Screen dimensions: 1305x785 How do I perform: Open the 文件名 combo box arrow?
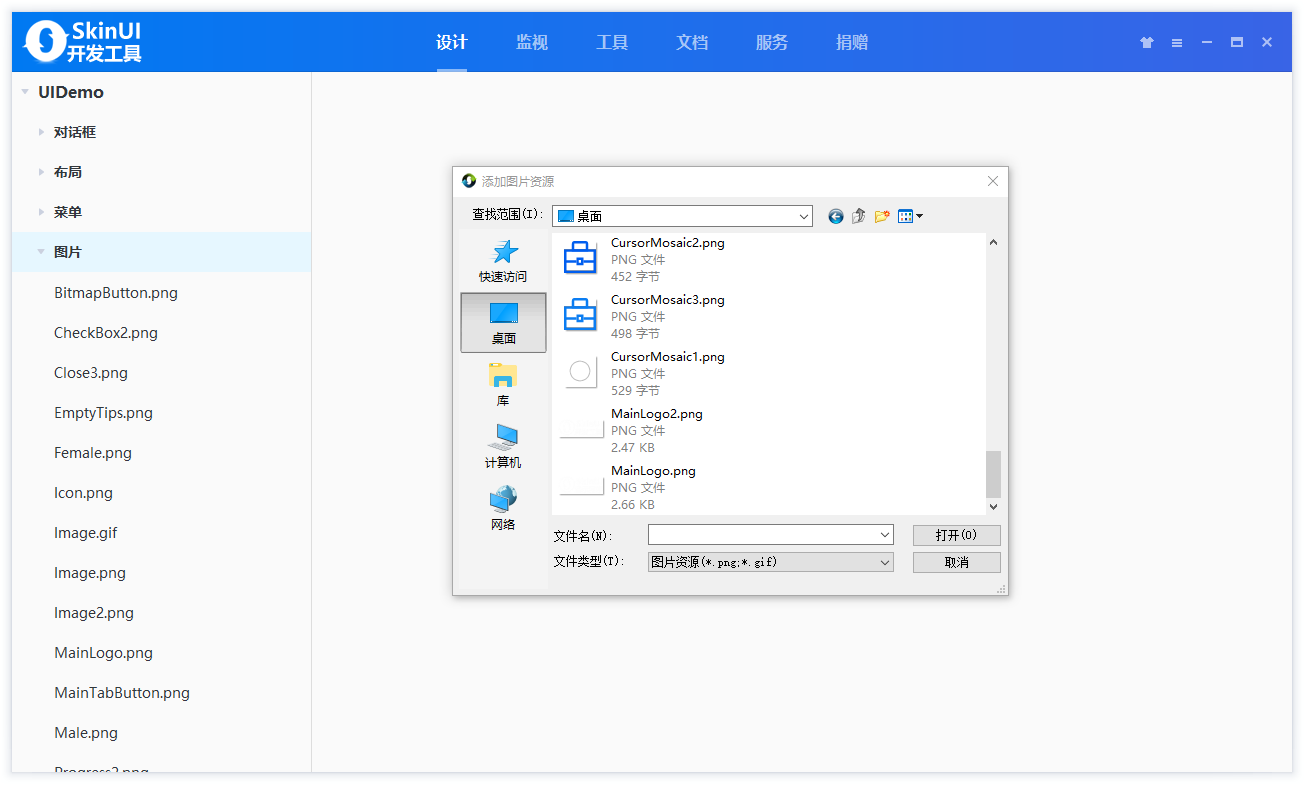tap(885, 535)
